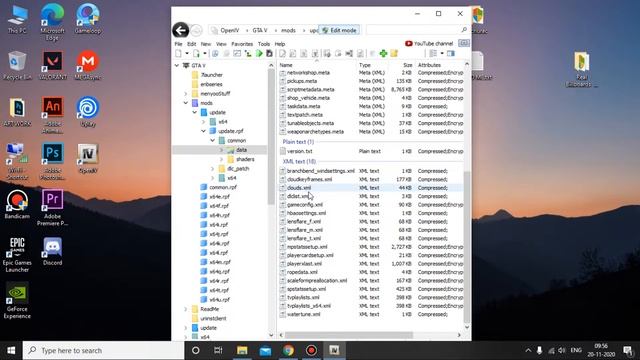This screenshot has width=640, height=360.
Task: Open the OpenIV desktop shortcut
Action: click(x=88, y=158)
